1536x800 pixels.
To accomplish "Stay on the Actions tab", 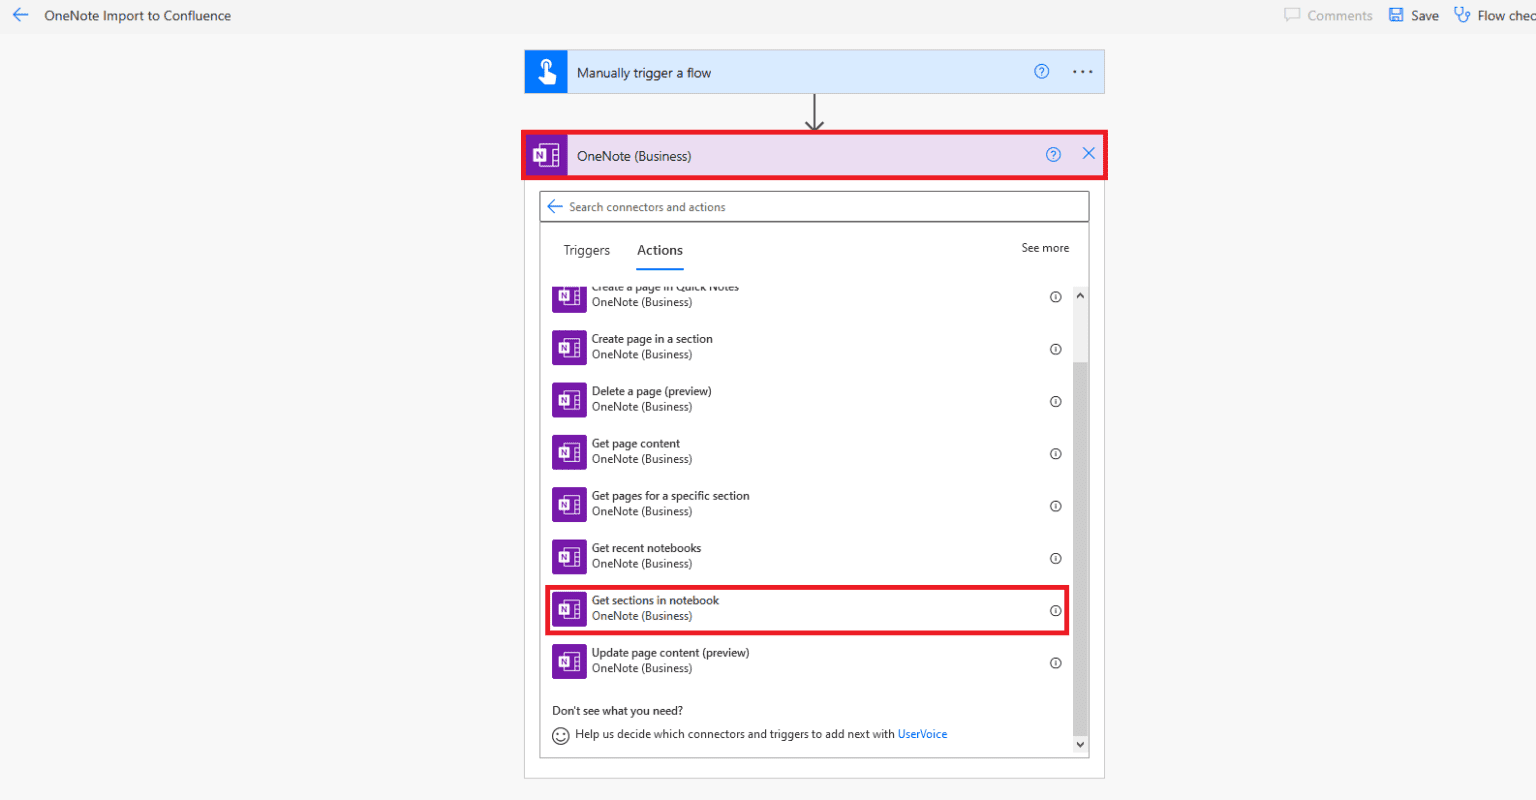I will tap(659, 250).
